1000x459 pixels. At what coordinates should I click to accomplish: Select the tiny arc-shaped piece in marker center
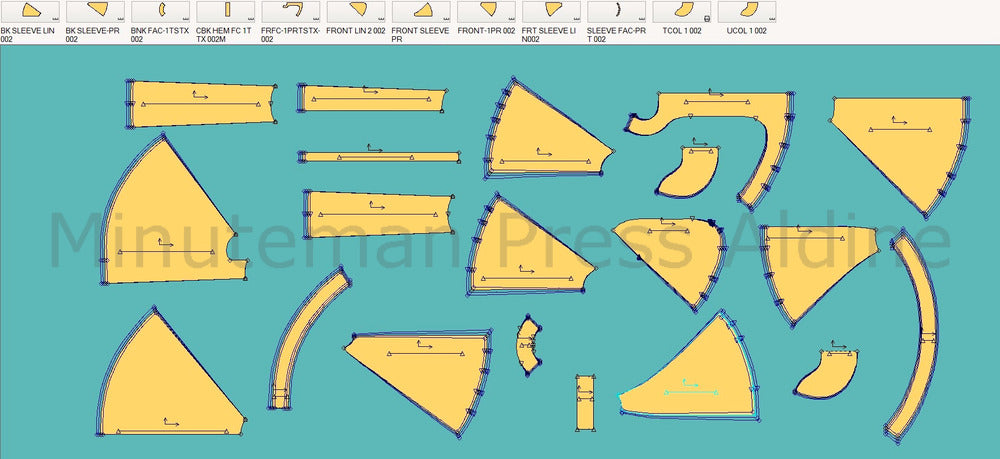point(528,345)
